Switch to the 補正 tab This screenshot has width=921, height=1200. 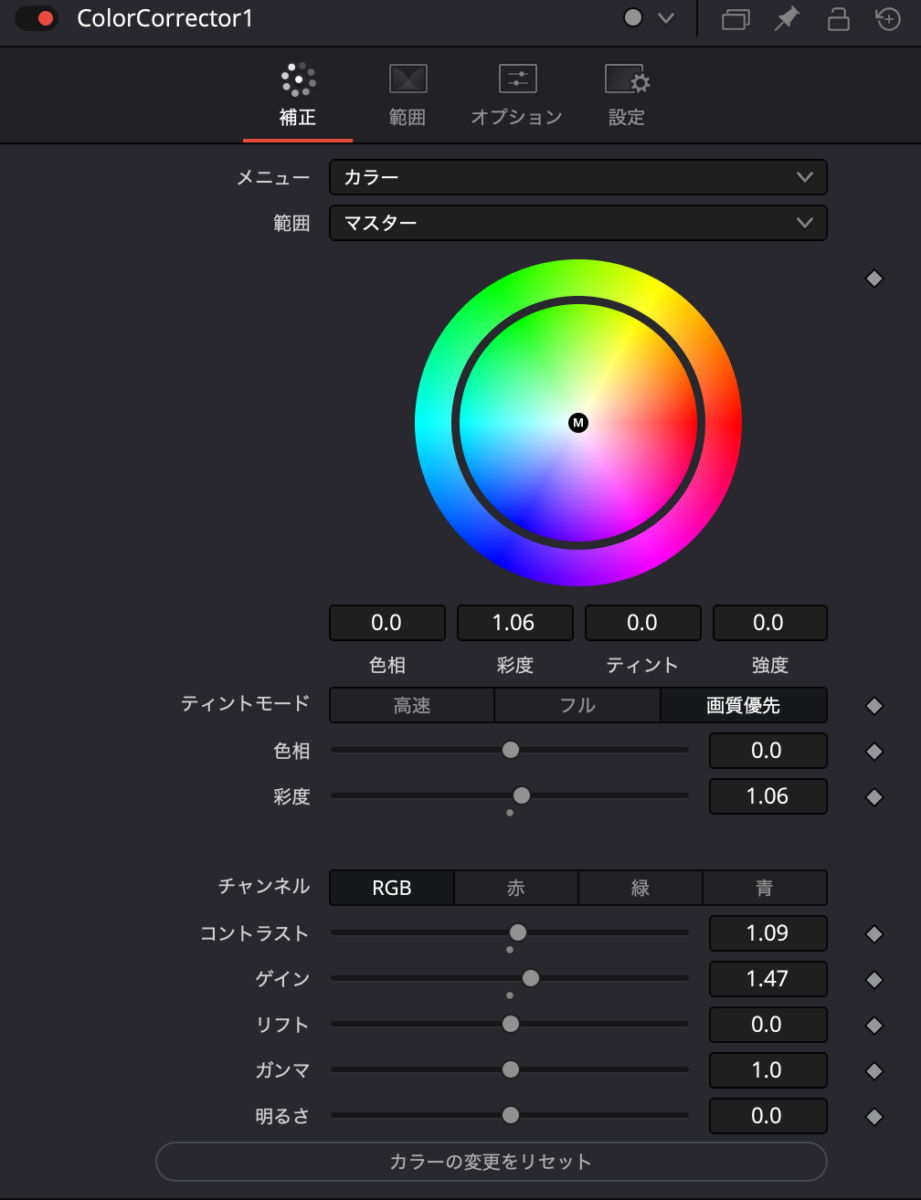[x=298, y=96]
